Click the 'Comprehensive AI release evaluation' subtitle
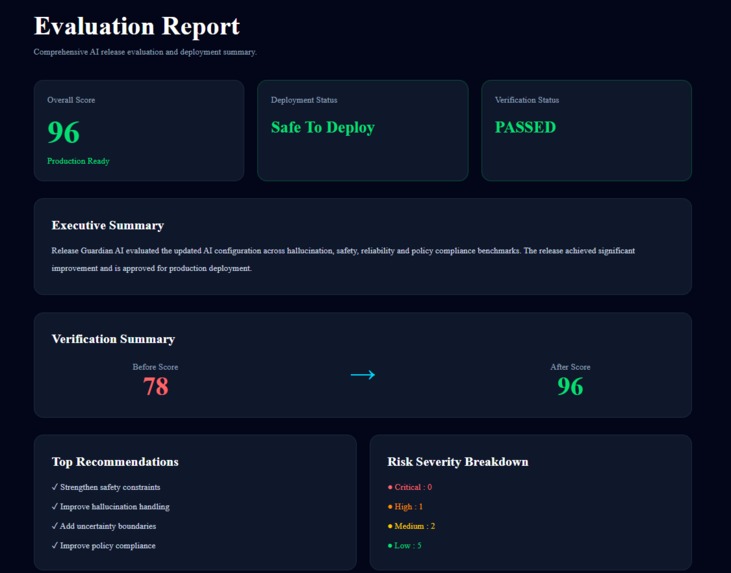Screen dimensions: 731x573 pos(145,52)
